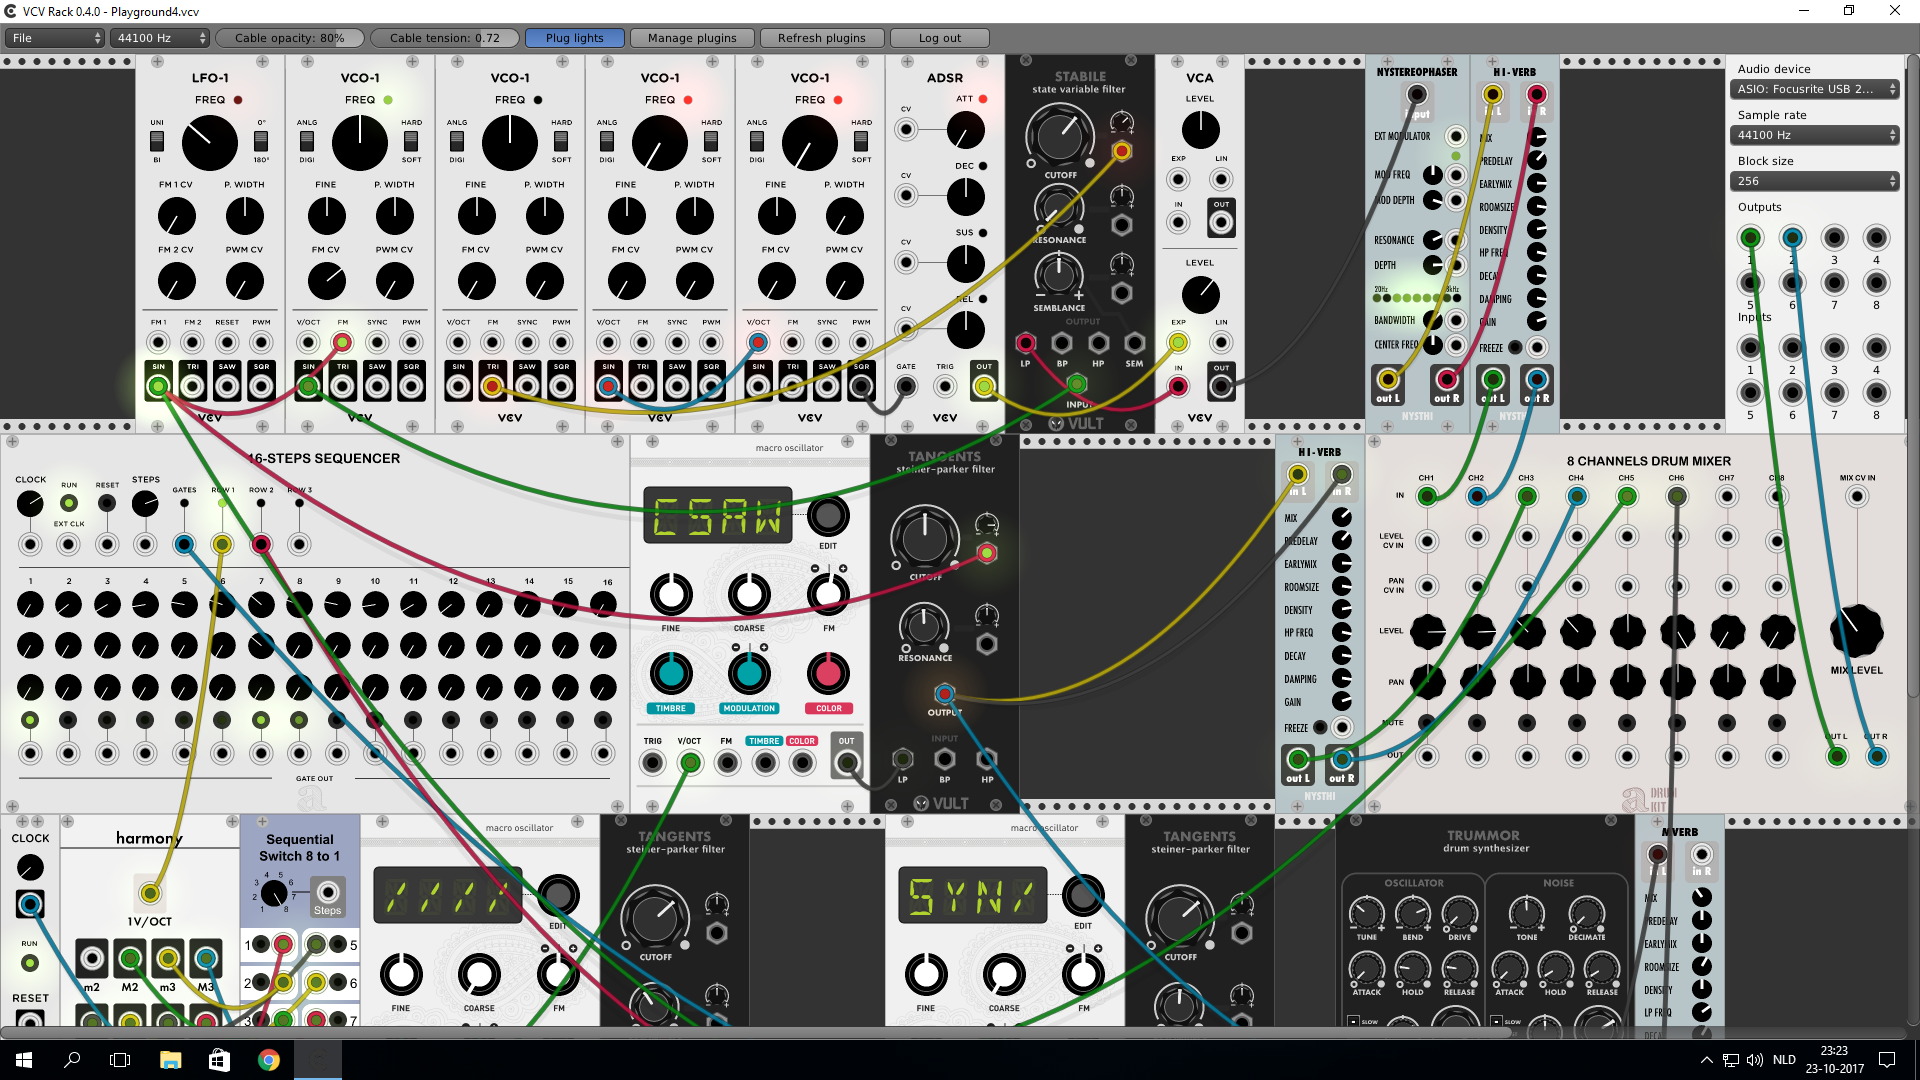Click the ADSR OUT jack
1920x1080 pixels.
click(984, 386)
